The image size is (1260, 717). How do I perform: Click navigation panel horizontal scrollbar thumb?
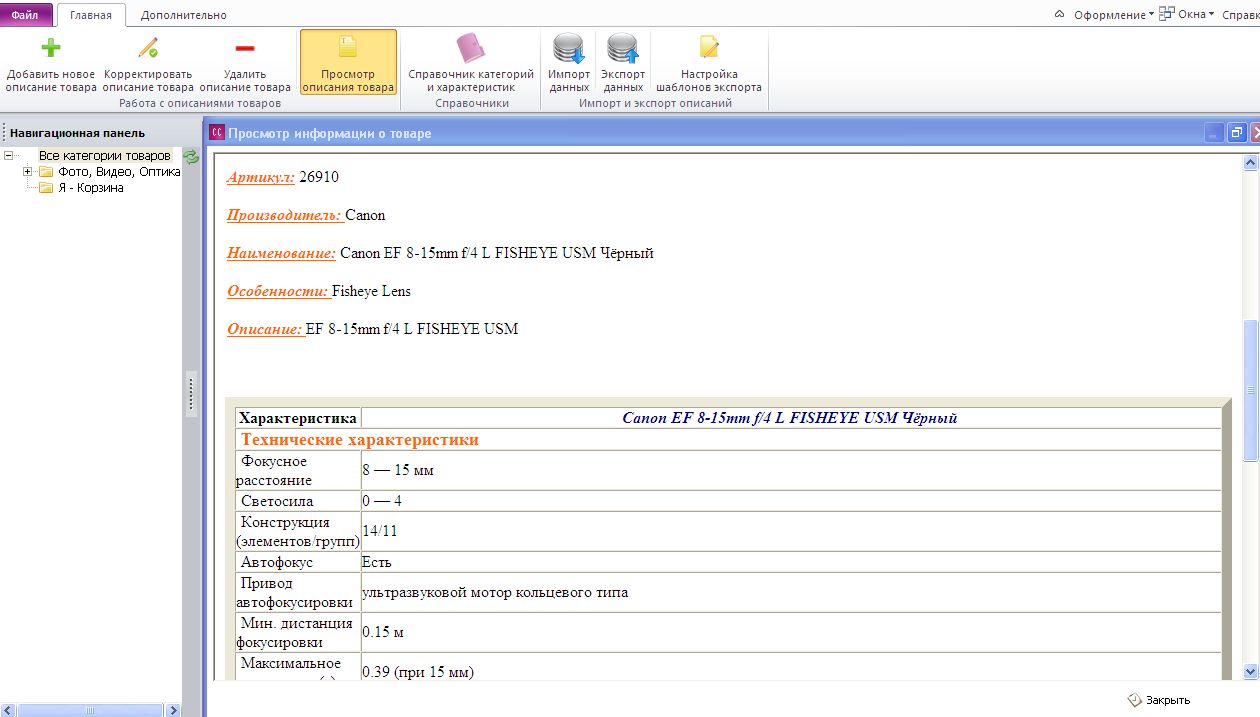click(x=90, y=710)
